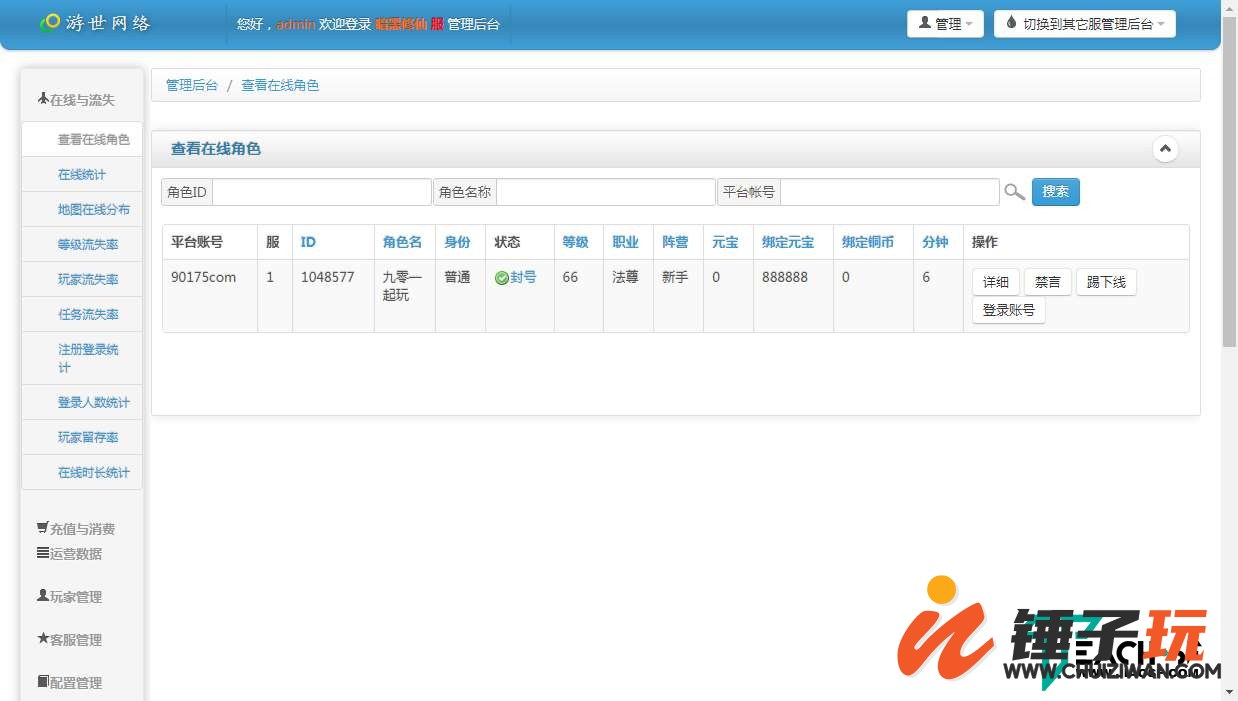Sort the table by 等级 column
The height and width of the screenshot is (701, 1238).
(x=575, y=242)
